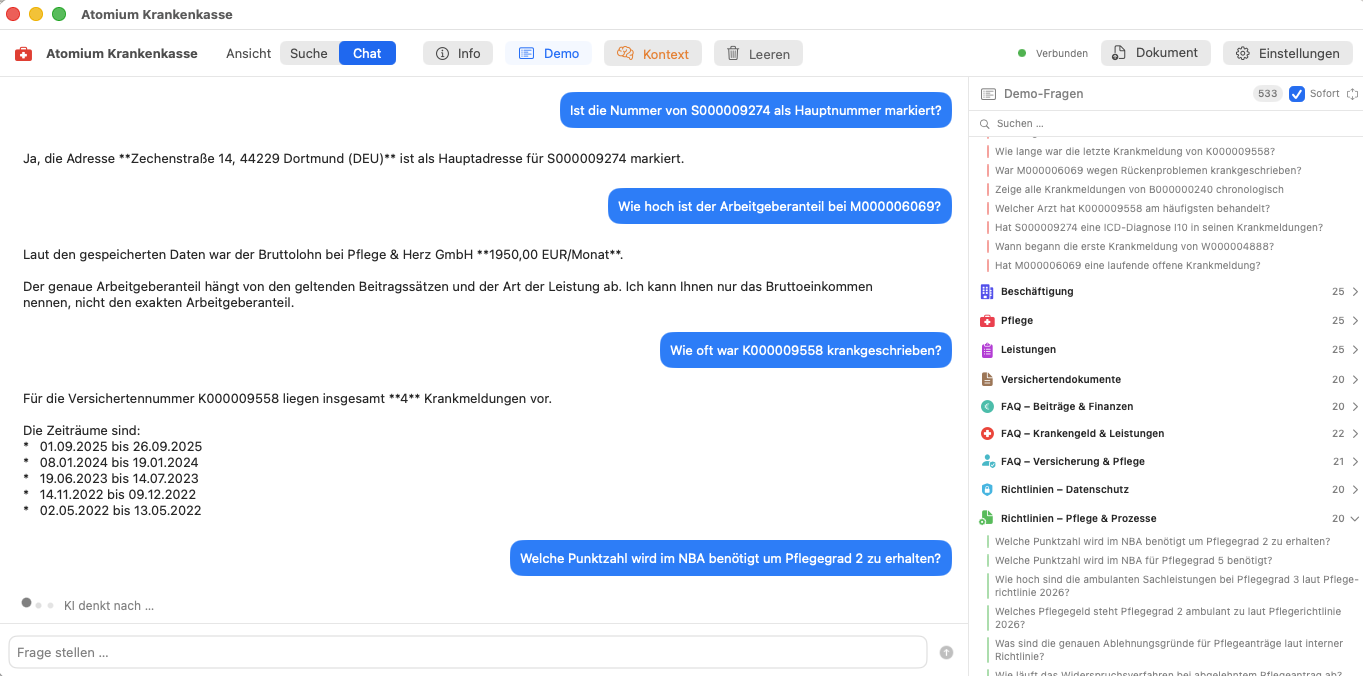Click the magnifier icon in Suchen field

pos(986,124)
